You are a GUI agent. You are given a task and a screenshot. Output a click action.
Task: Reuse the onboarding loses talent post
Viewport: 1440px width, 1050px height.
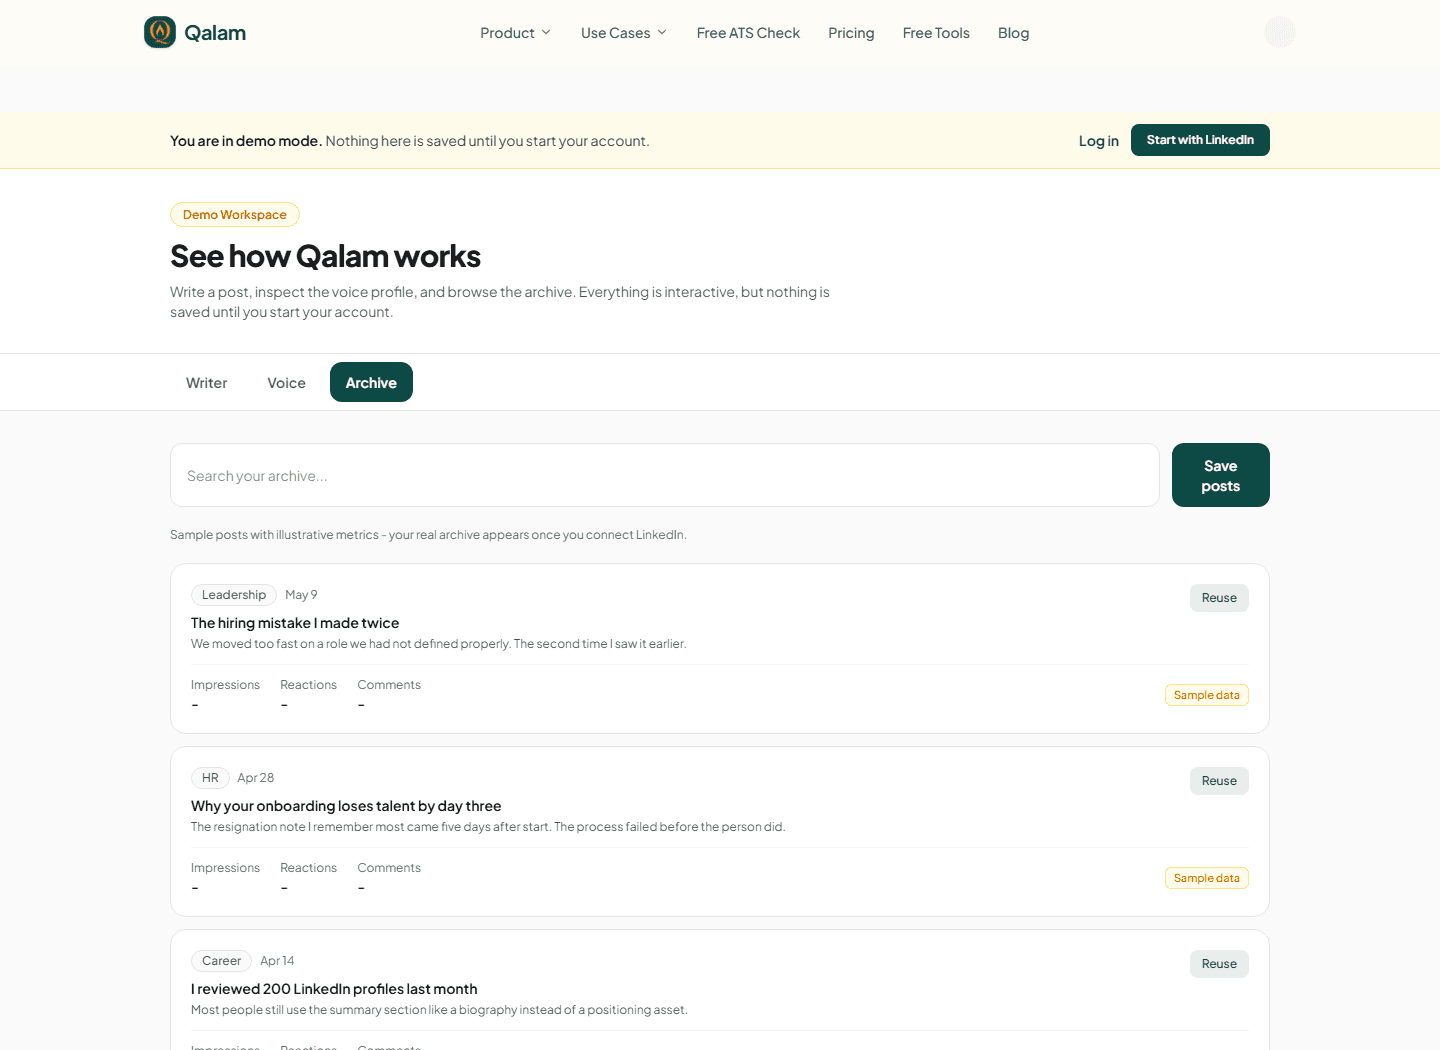1219,781
